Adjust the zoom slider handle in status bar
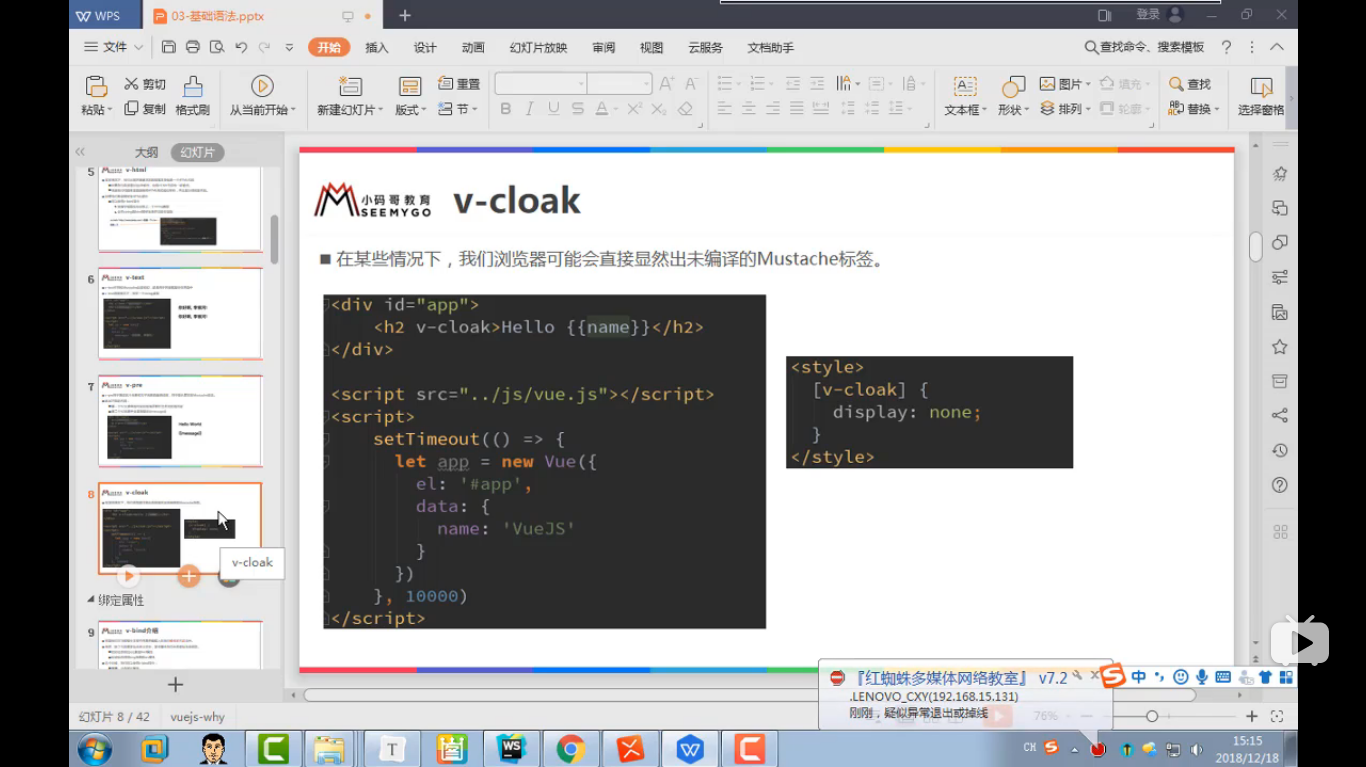 point(1152,716)
